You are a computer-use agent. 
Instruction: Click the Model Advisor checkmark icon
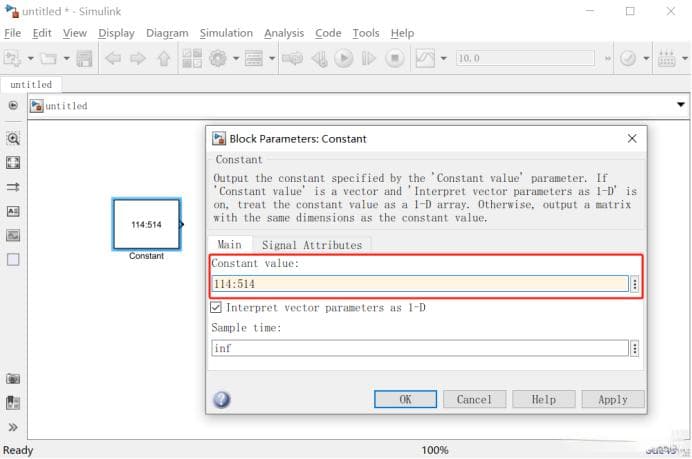(628, 58)
